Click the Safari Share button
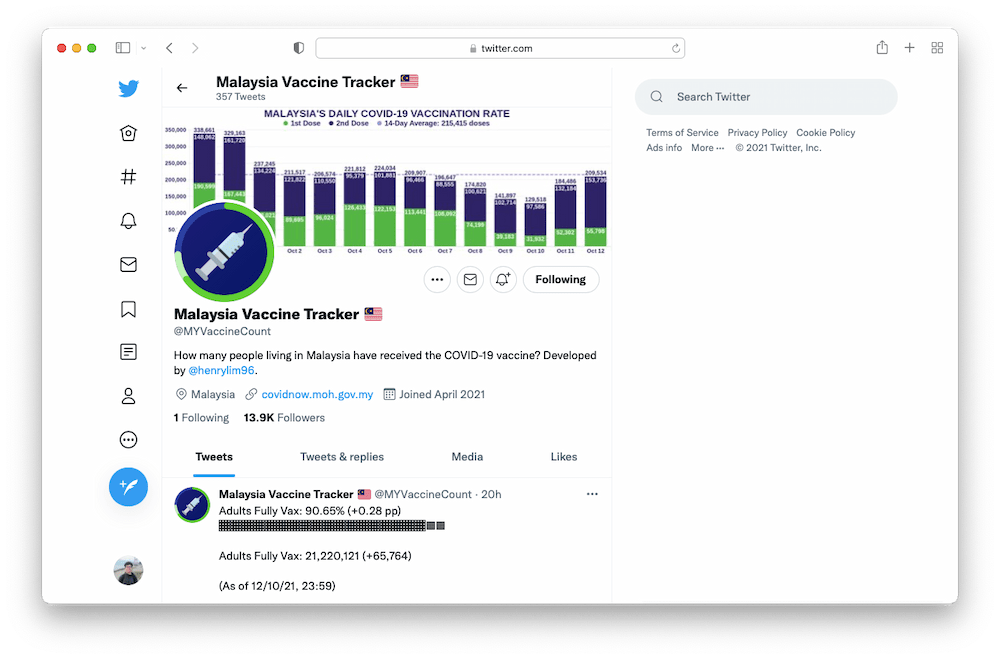The width and height of the screenshot is (1000, 659). click(x=882, y=47)
